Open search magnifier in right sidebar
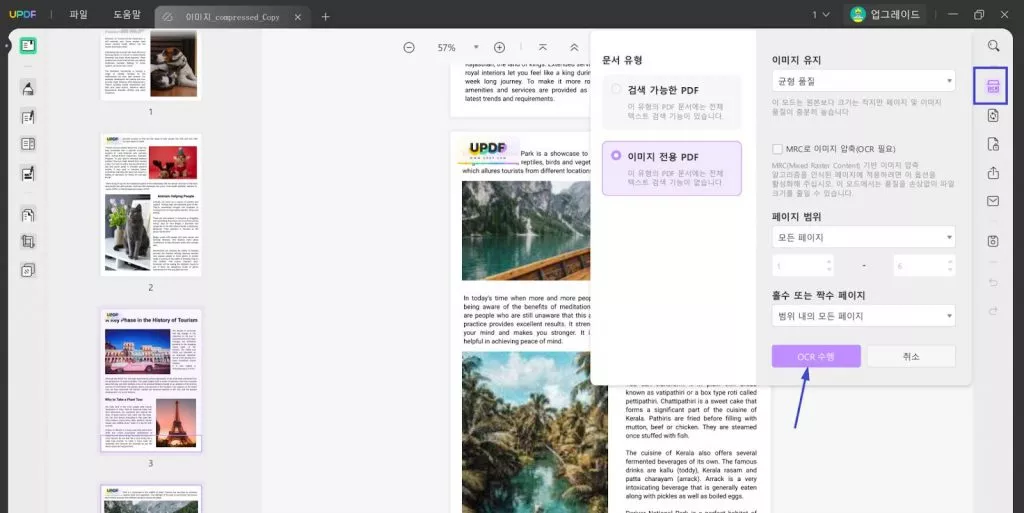The height and width of the screenshot is (513, 1024). tap(993, 46)
